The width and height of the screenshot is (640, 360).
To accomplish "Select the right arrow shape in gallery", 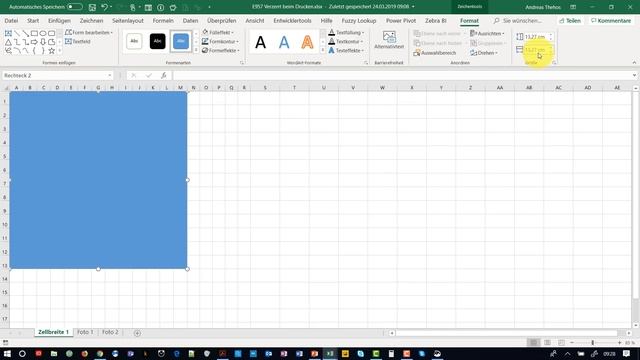I will click(34, 42).
